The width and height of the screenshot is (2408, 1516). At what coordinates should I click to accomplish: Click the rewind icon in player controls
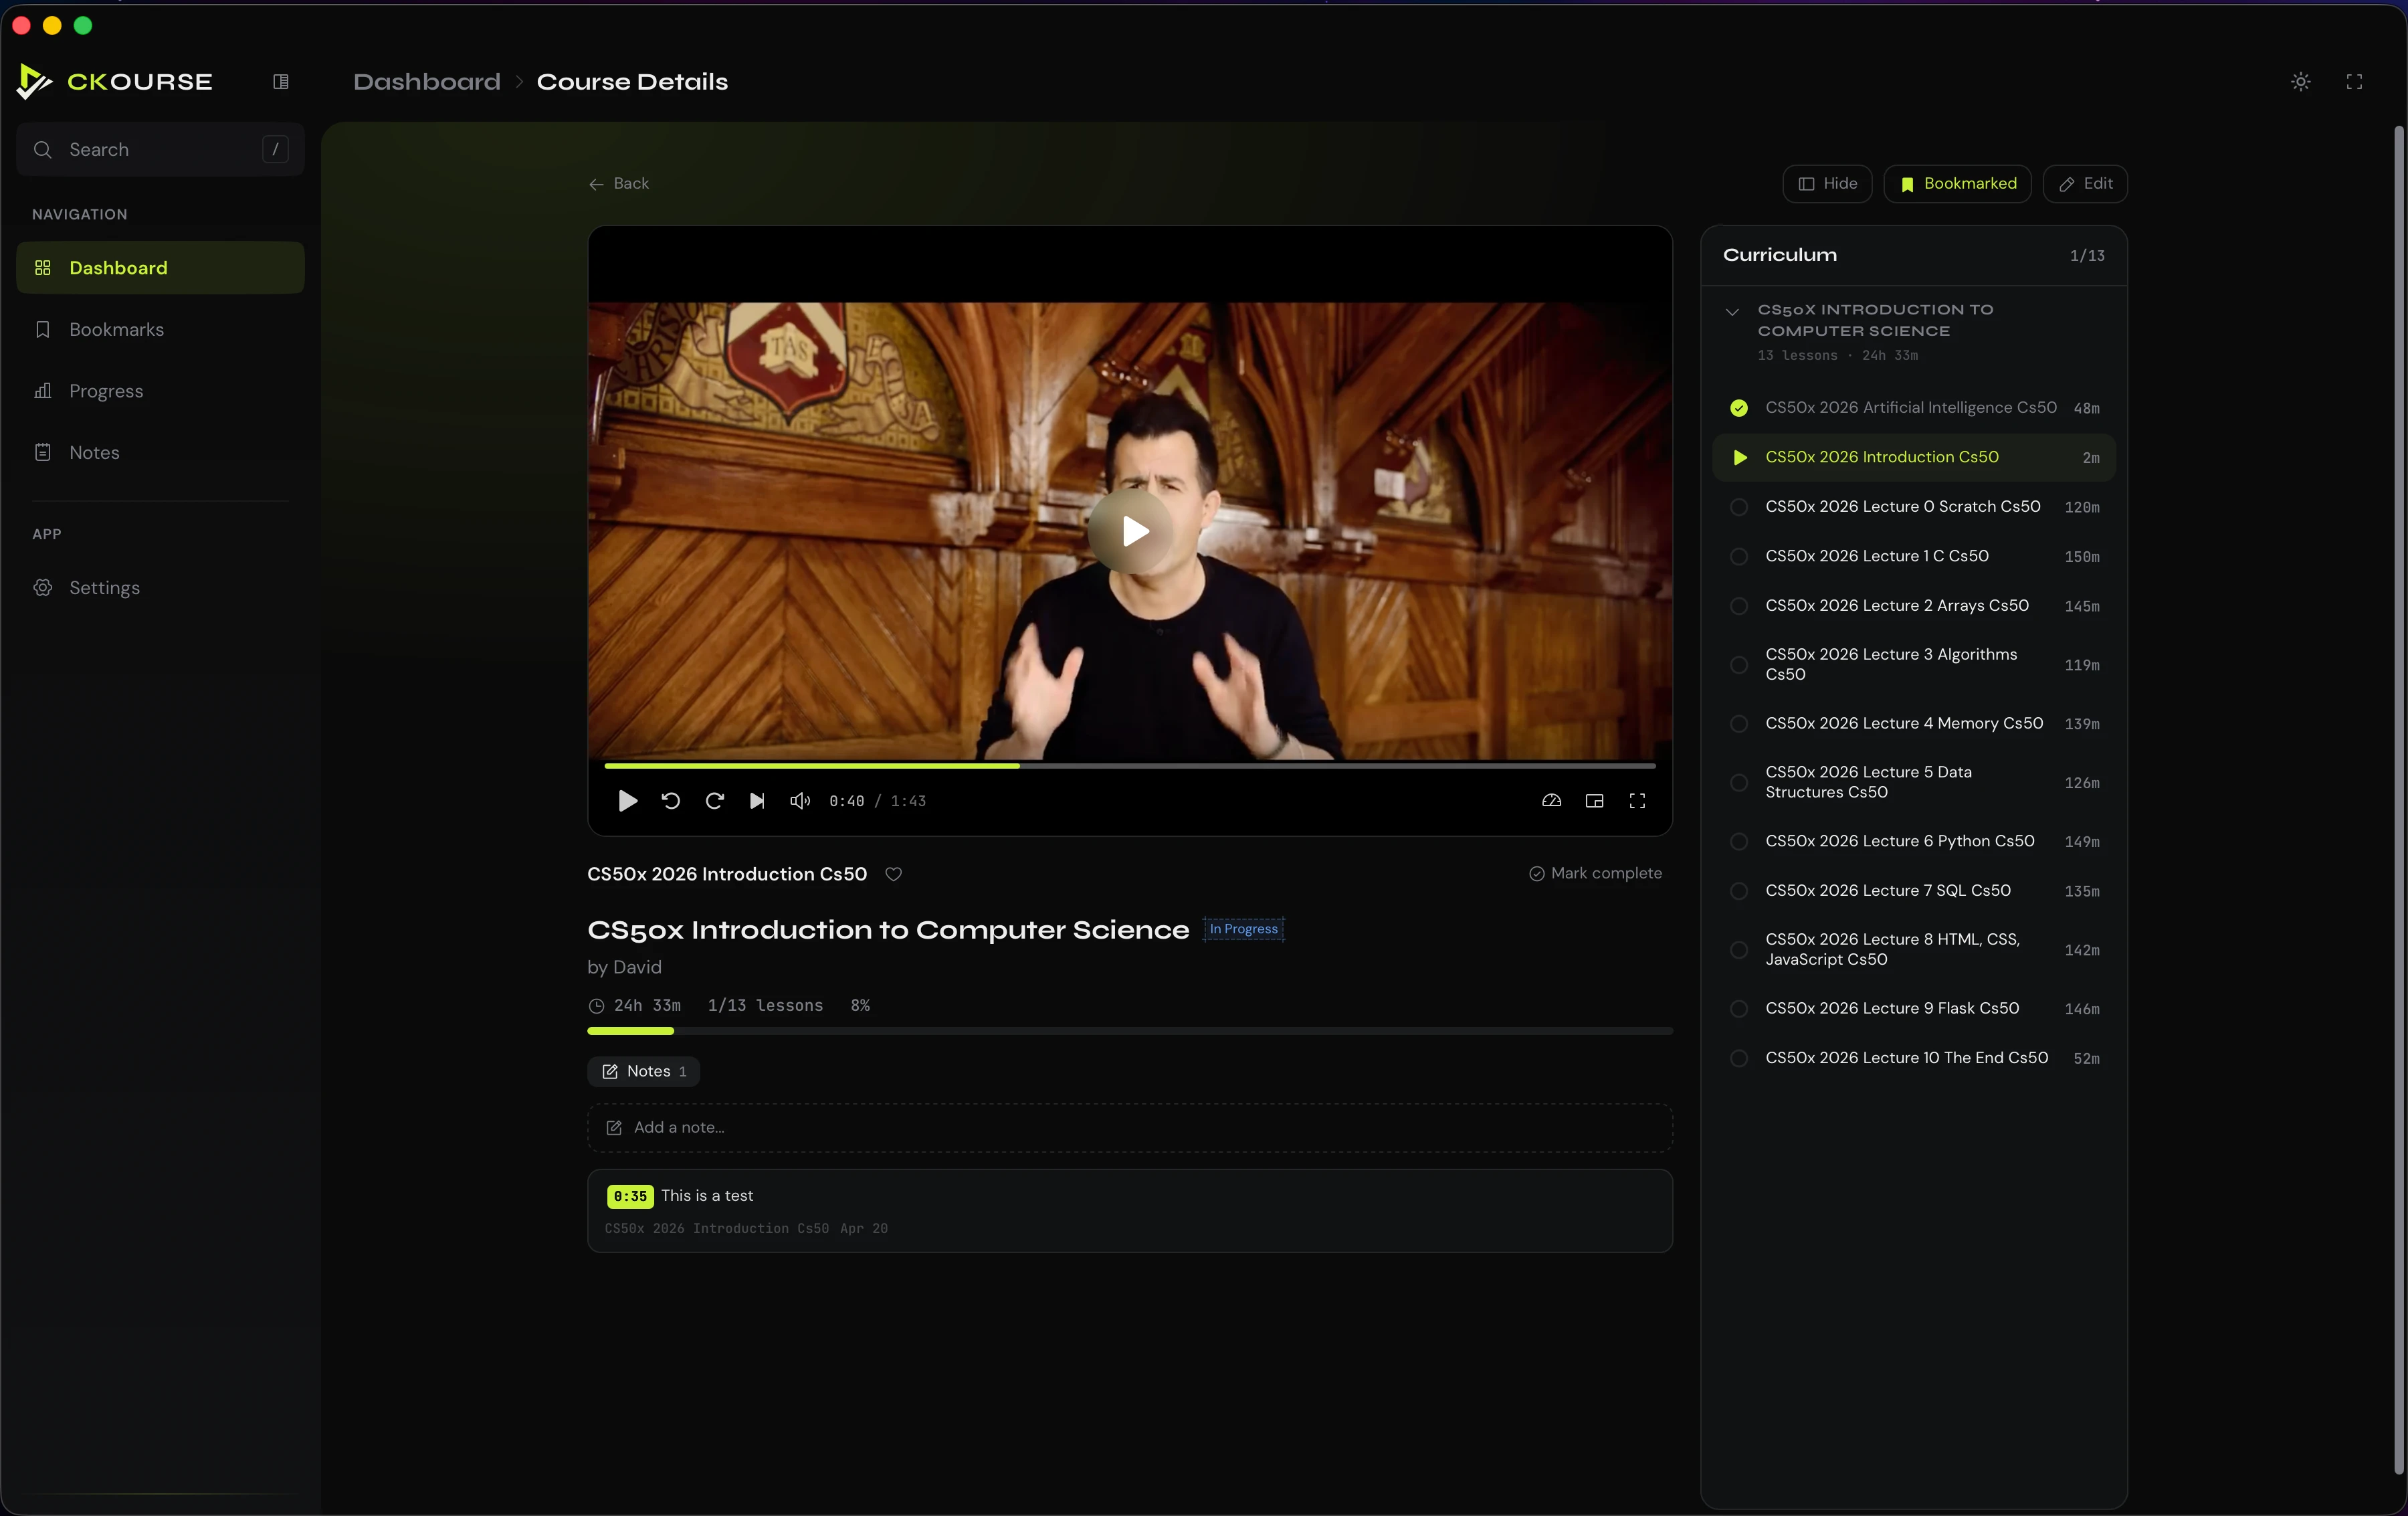pyautogui.click(x=671, y=801)
